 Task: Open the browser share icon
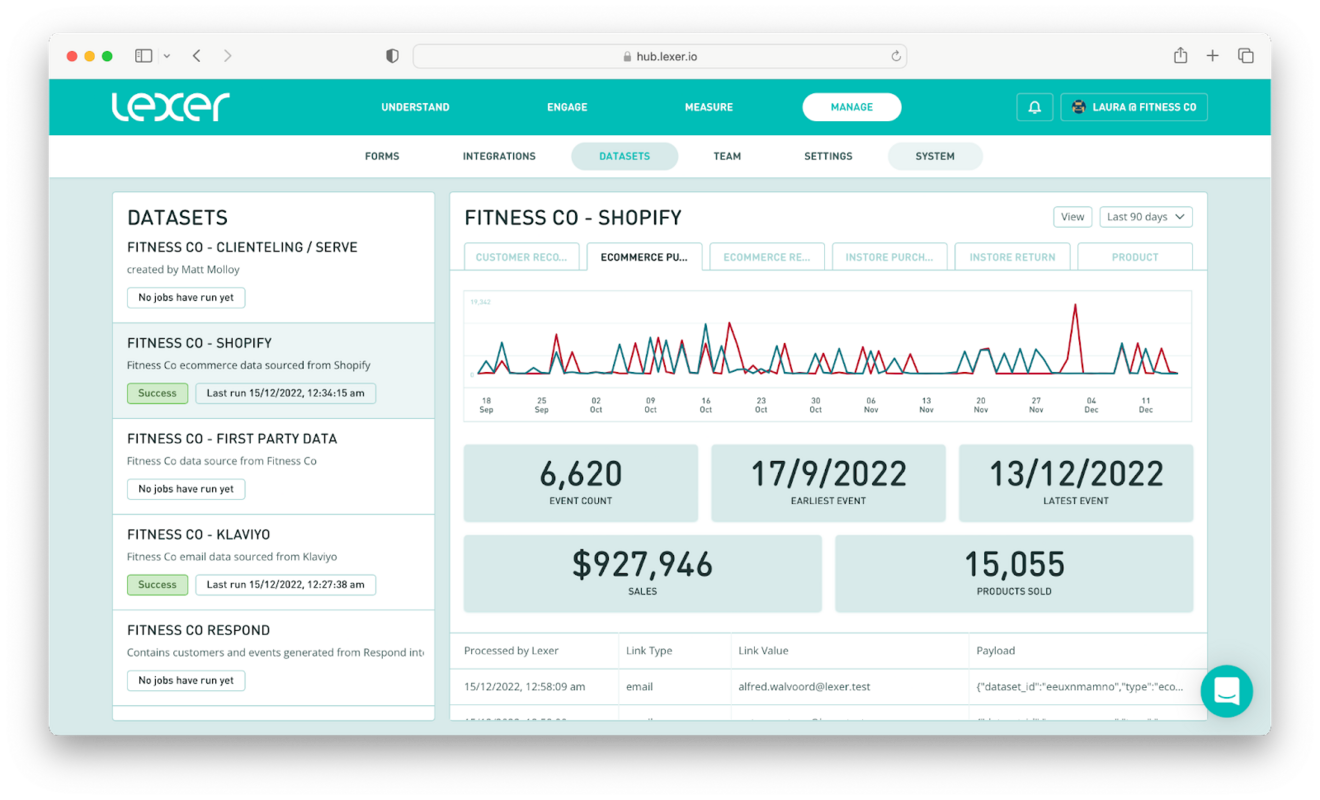[x=1180, y=55]
